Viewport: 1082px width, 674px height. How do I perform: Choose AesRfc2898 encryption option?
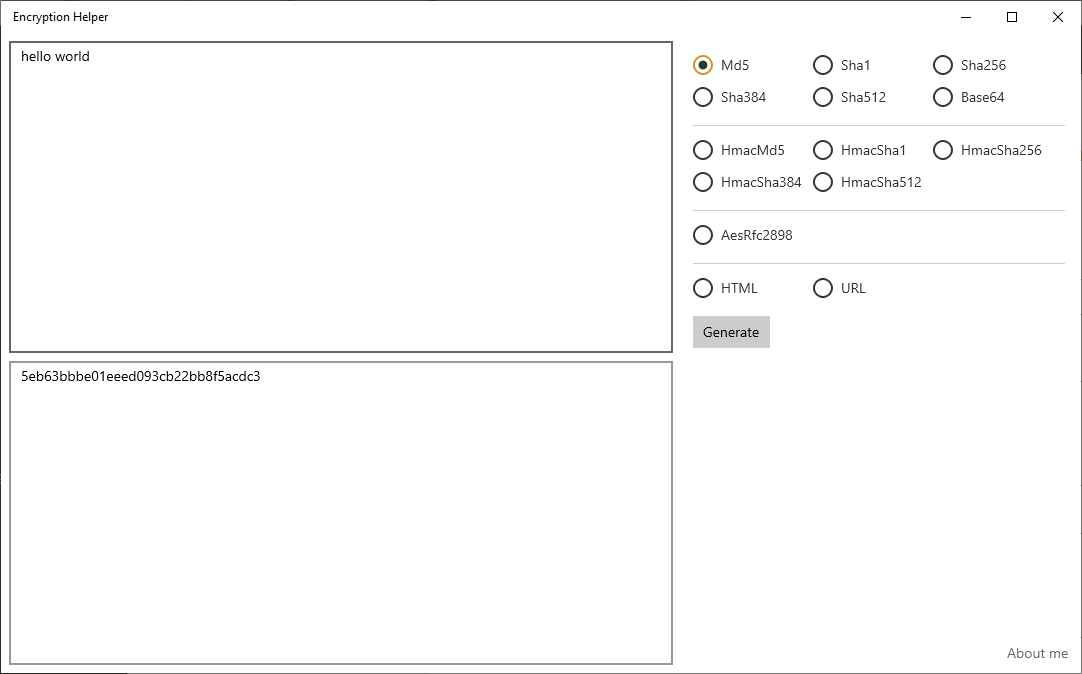[x=703, y=235]
